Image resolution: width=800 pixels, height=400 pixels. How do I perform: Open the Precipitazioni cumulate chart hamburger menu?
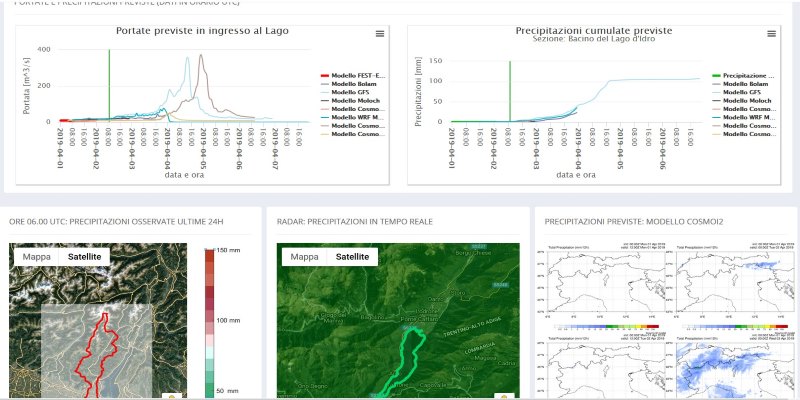point(771,34)
